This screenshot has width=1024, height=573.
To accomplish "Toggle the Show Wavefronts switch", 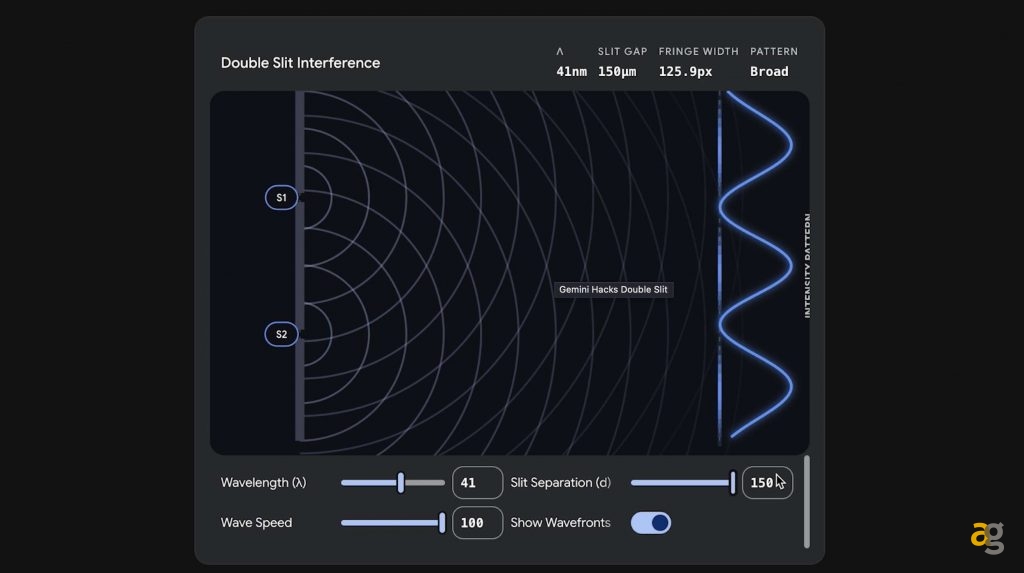I will [x=650, y=523].
